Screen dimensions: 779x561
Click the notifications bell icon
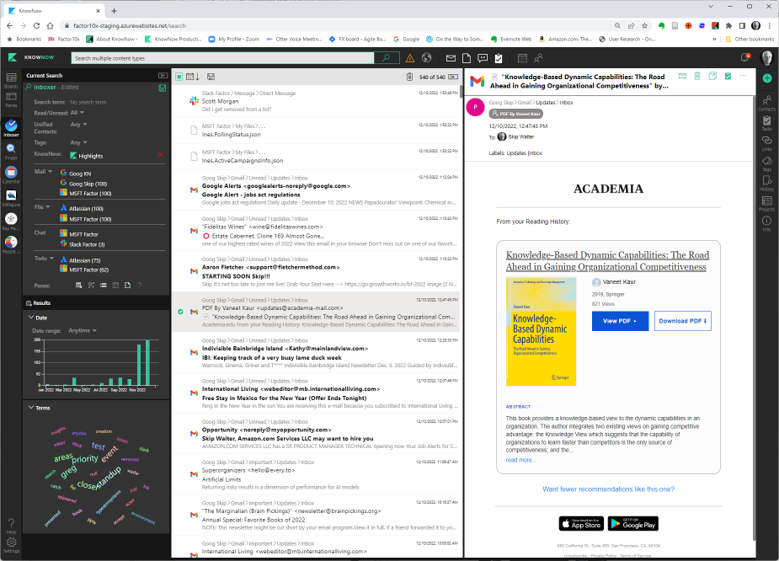pyautogui.click(x=745, y=58)
